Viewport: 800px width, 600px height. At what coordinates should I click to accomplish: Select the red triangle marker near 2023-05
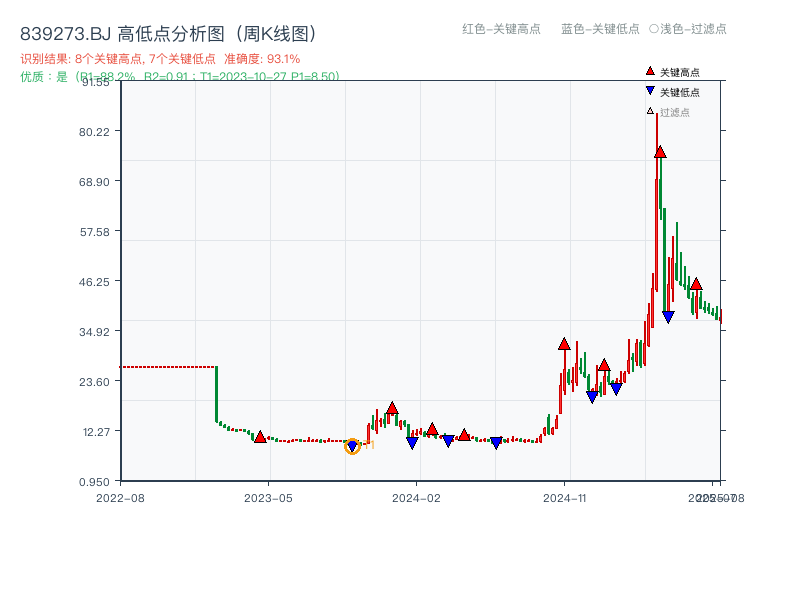pyautogui.click(x=259, y=435)
